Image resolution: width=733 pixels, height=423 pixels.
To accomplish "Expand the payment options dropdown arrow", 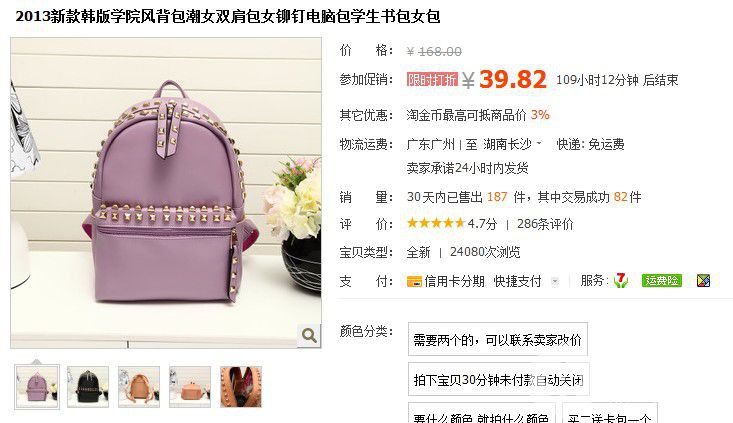I will (x=555, y=281).
